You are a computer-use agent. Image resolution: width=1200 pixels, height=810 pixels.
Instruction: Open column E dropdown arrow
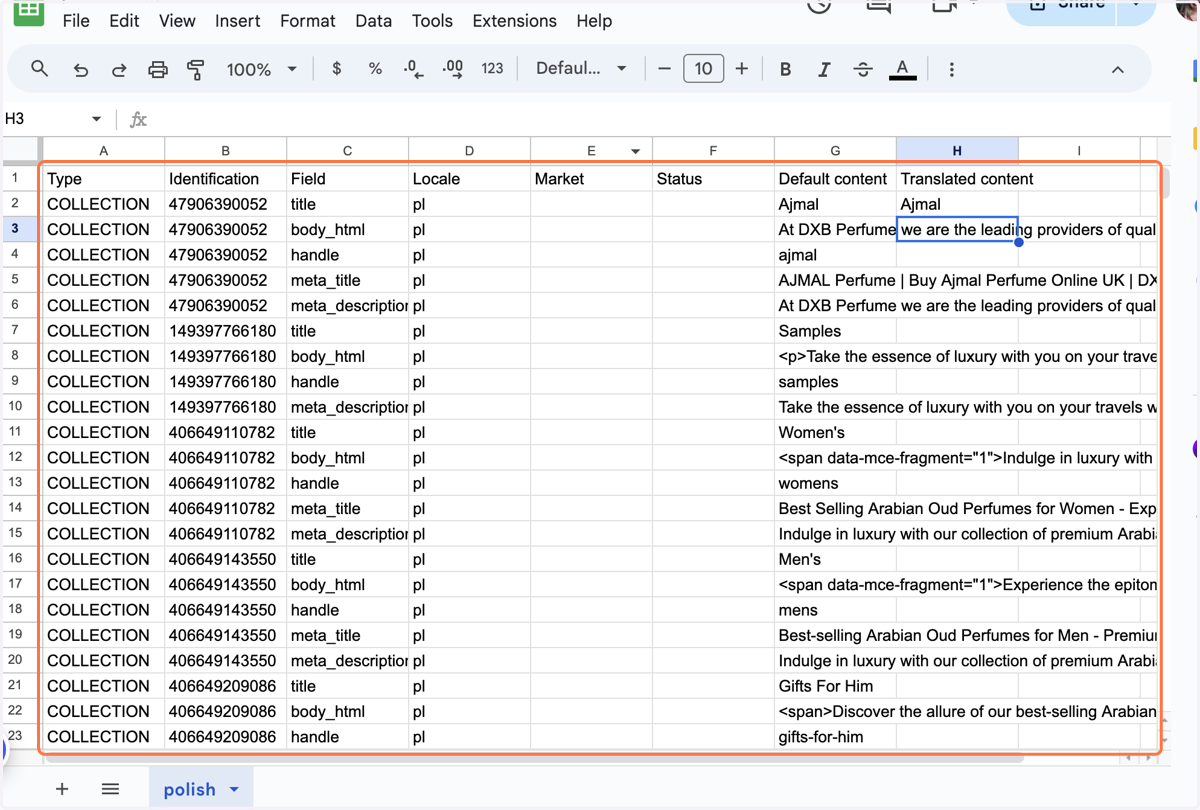point(635,152)
